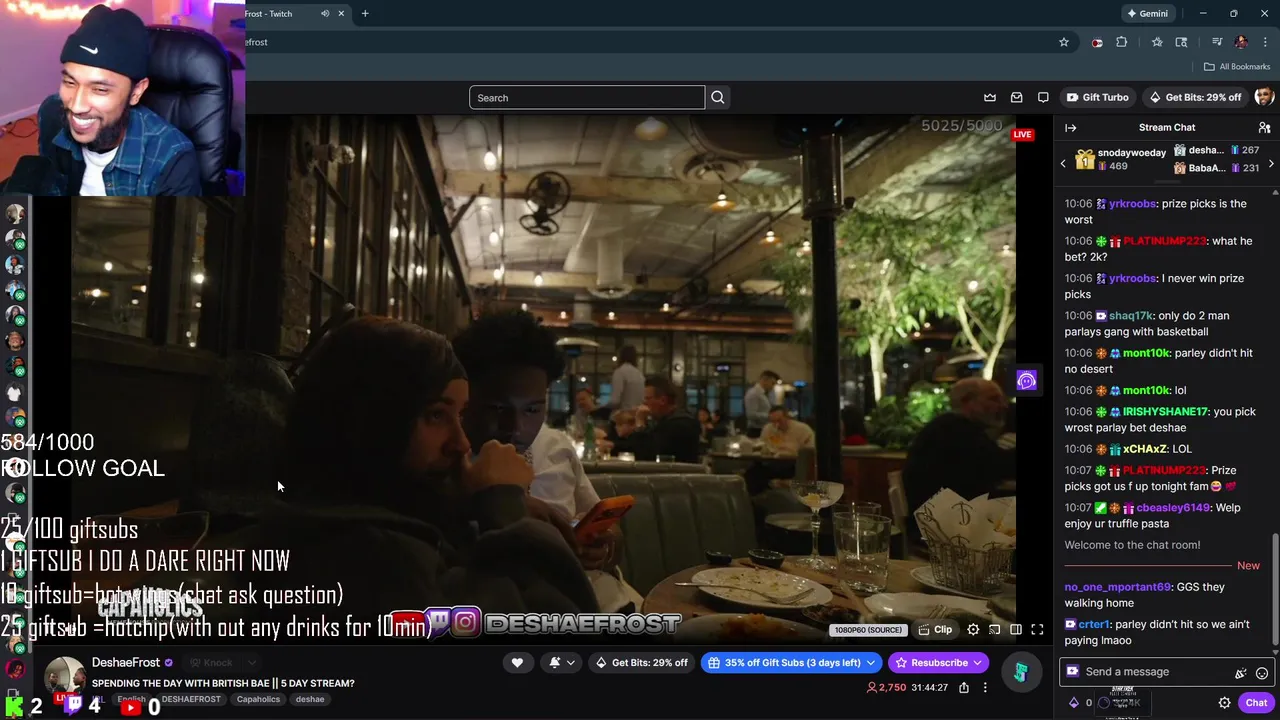The image size is (1280, 720).
Task: Click the Gift Turbo button
Action: (1097, 97)
